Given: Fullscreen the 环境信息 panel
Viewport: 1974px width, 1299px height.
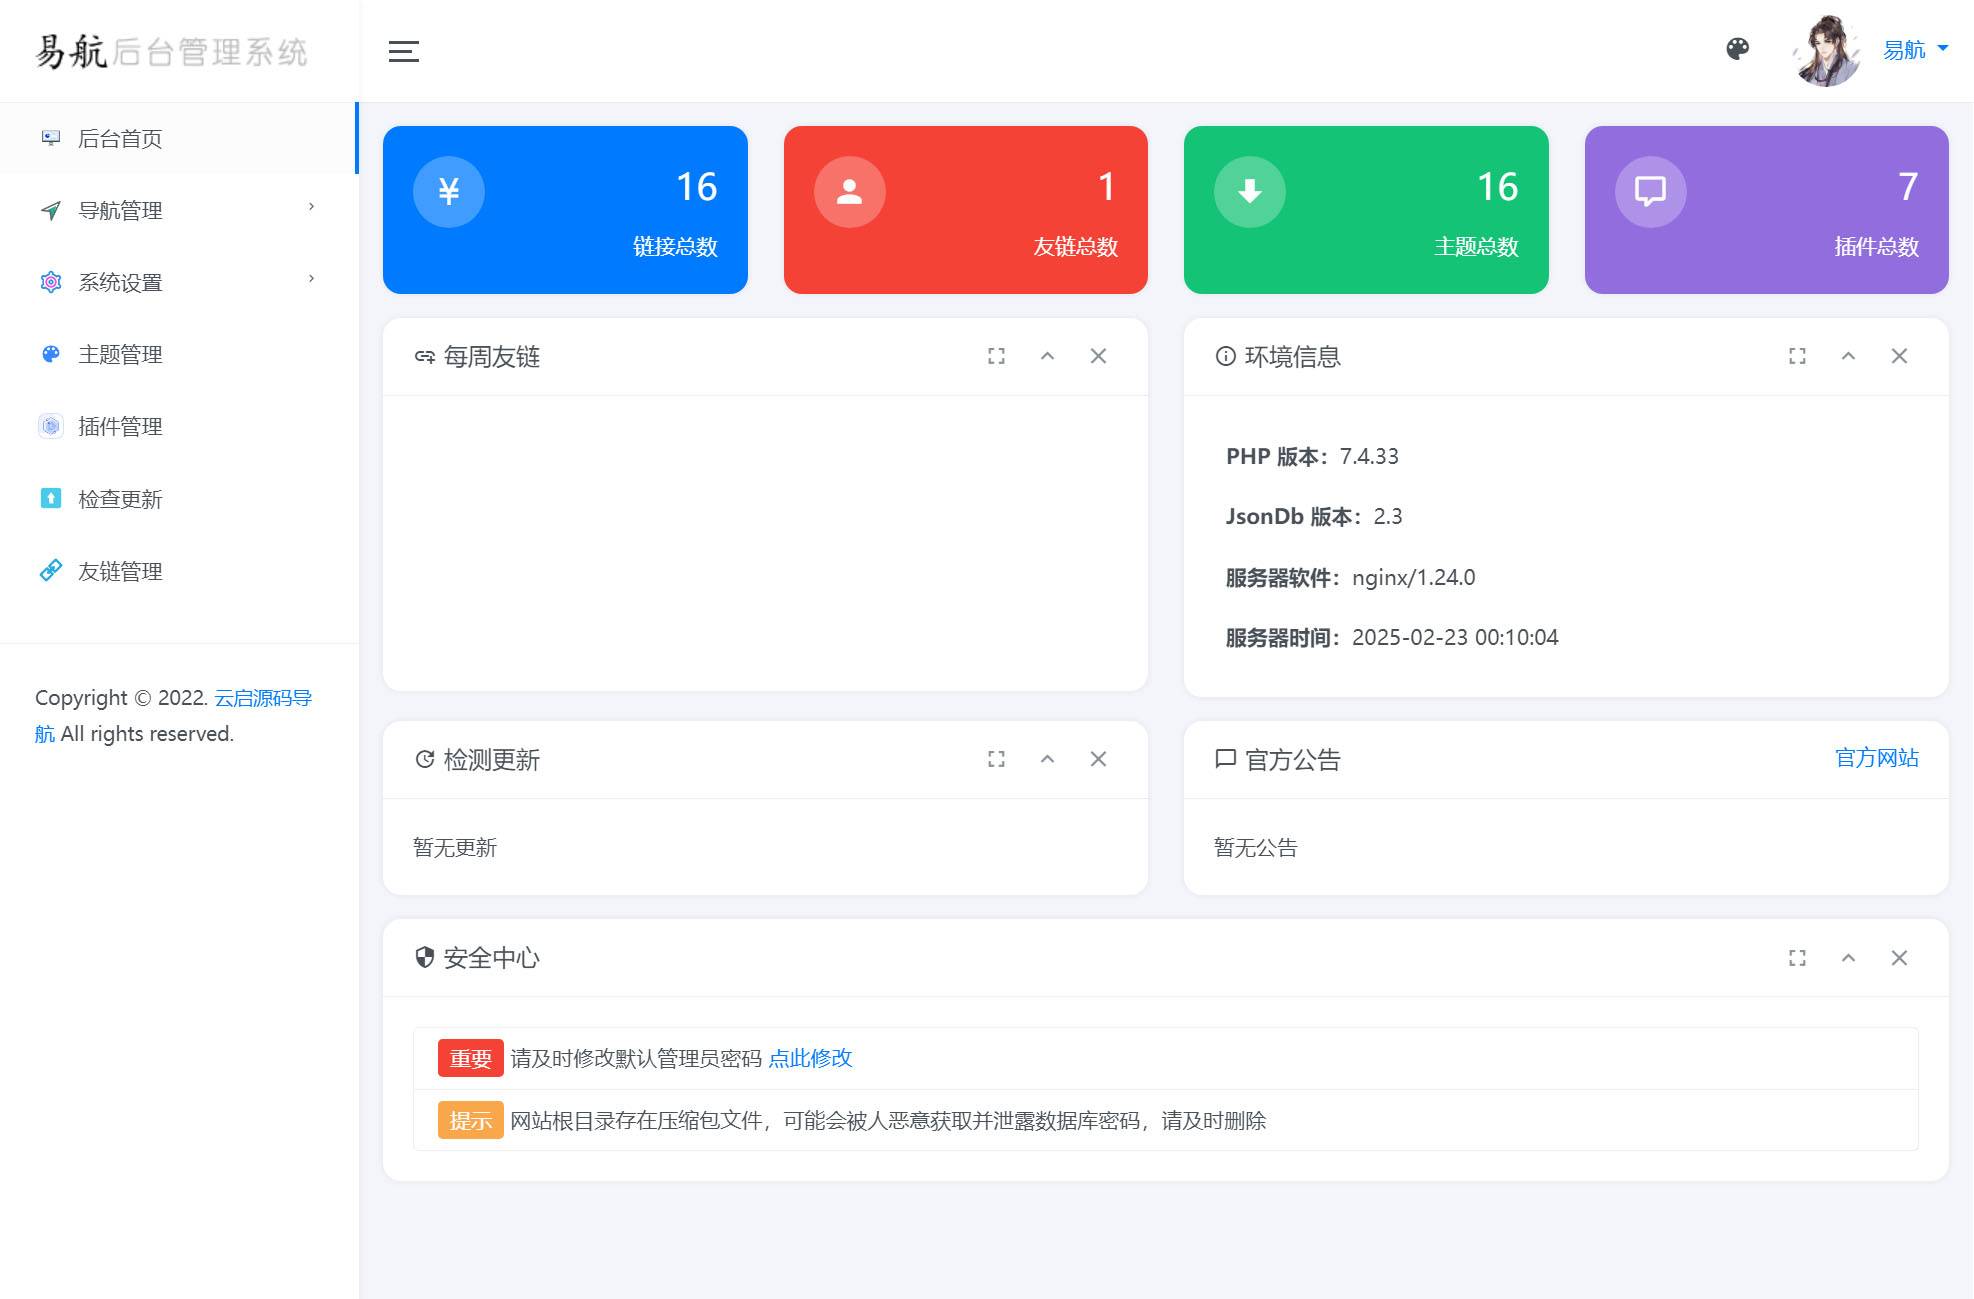Looking at the screenshot, I should click(1797, 356).
